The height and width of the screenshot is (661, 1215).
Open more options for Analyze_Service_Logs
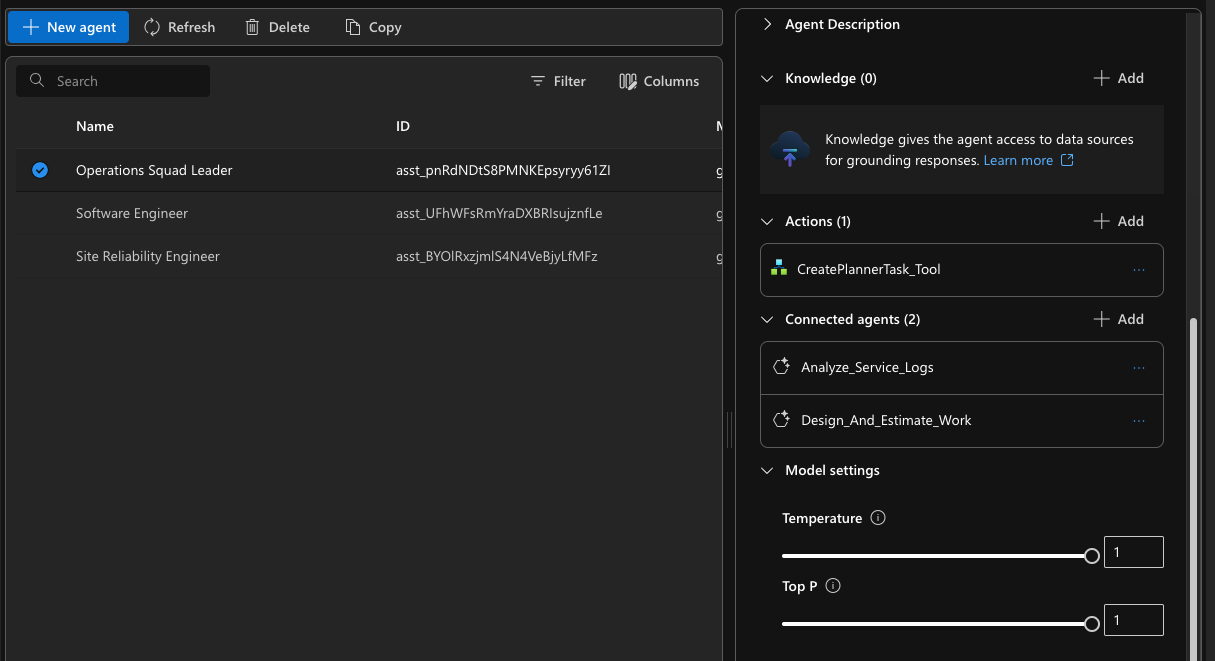point(1139,368)
